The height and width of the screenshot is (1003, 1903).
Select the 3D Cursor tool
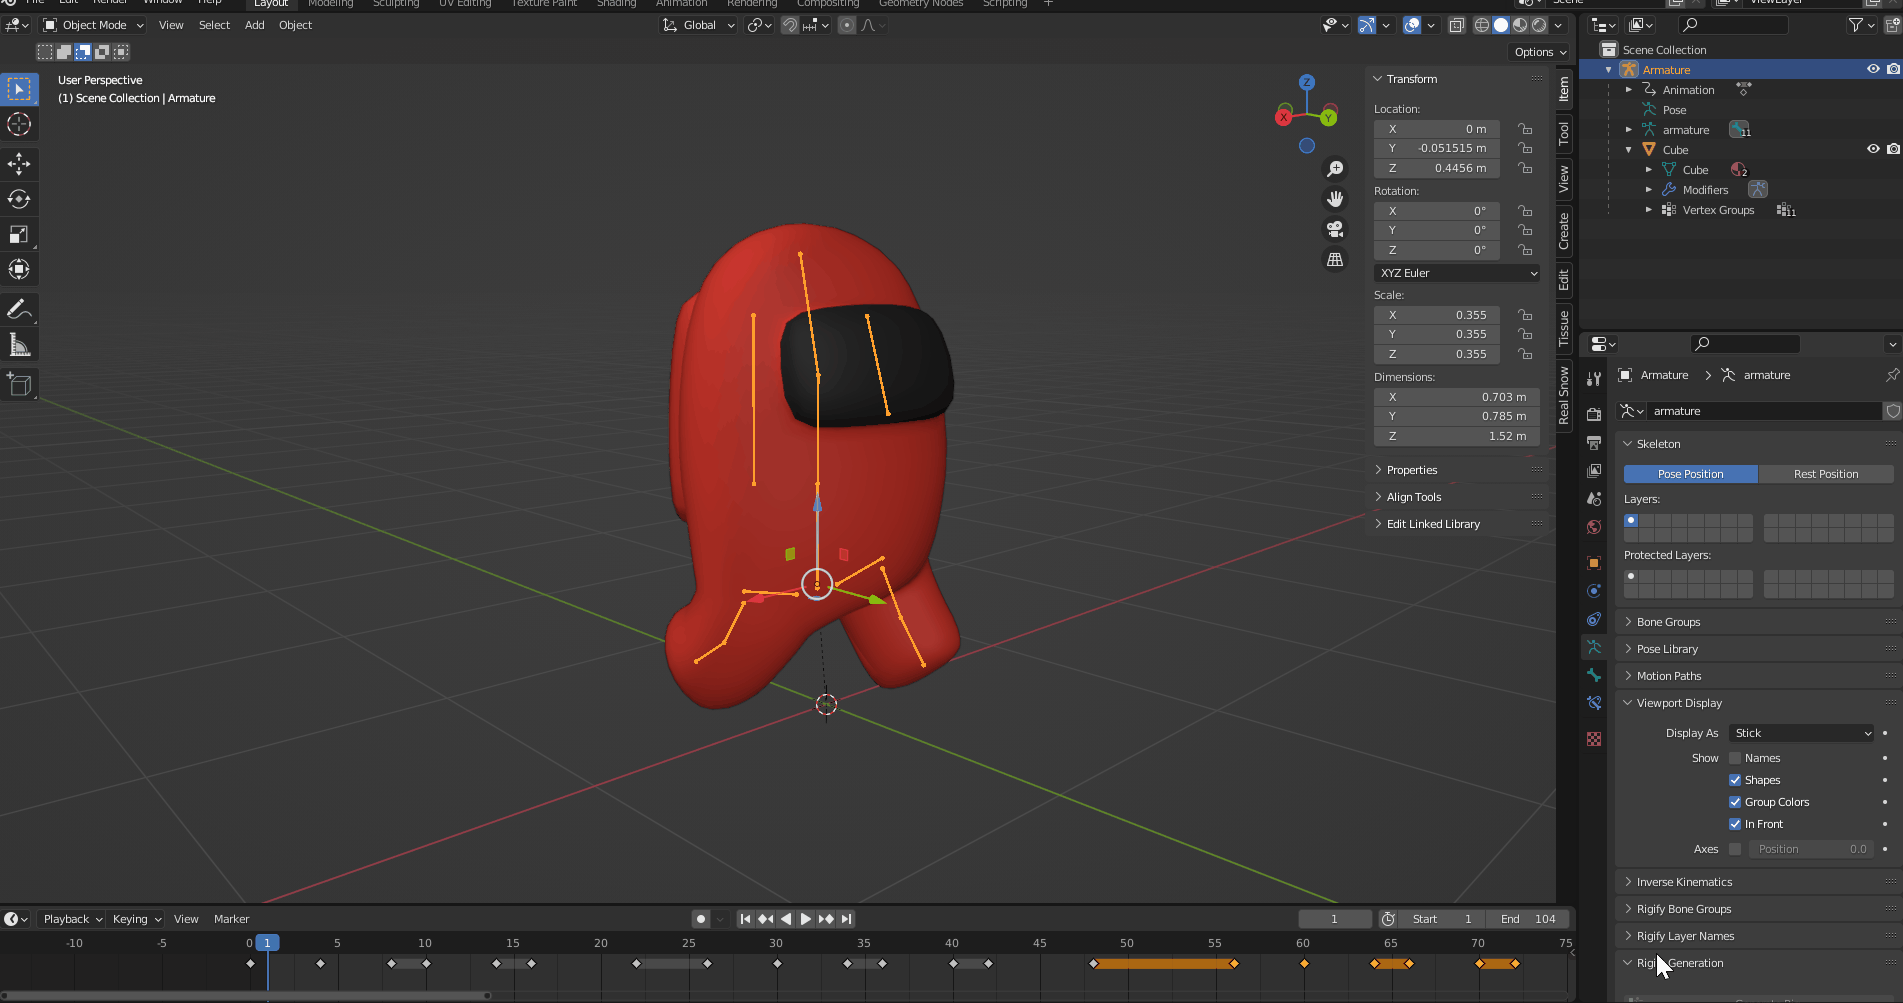(19, 124)
